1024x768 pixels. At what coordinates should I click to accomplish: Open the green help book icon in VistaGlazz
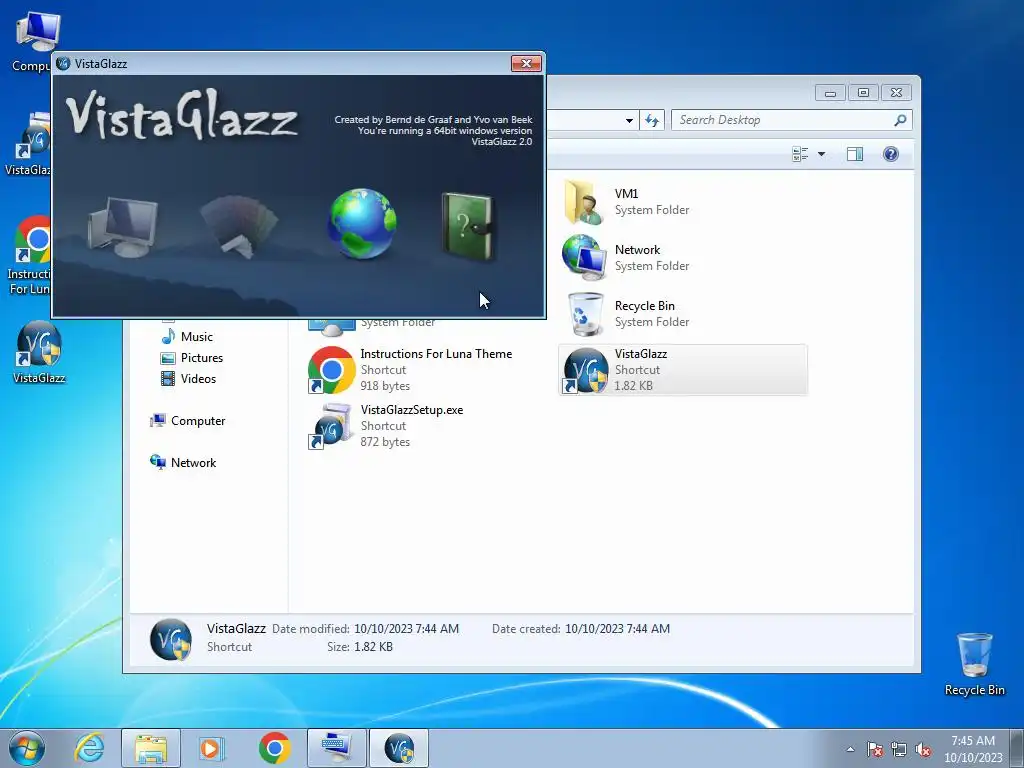(x=468, y=227)
